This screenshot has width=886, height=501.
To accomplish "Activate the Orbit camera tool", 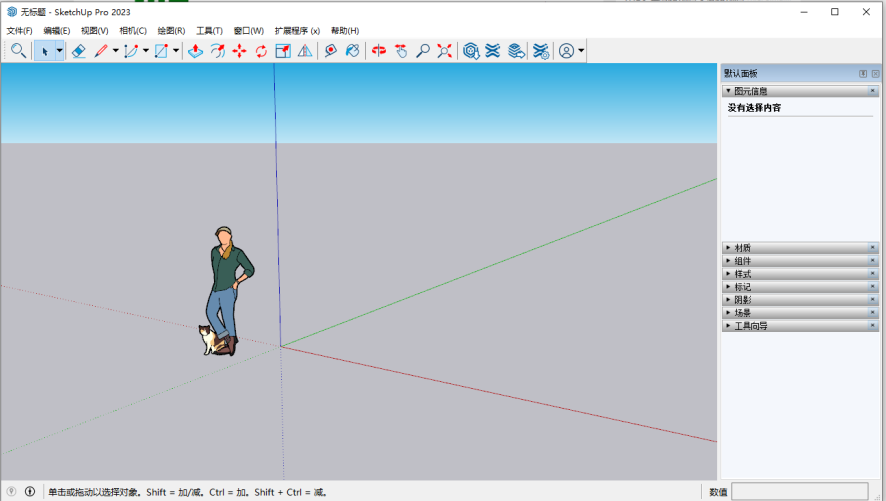I will [379, 51].
